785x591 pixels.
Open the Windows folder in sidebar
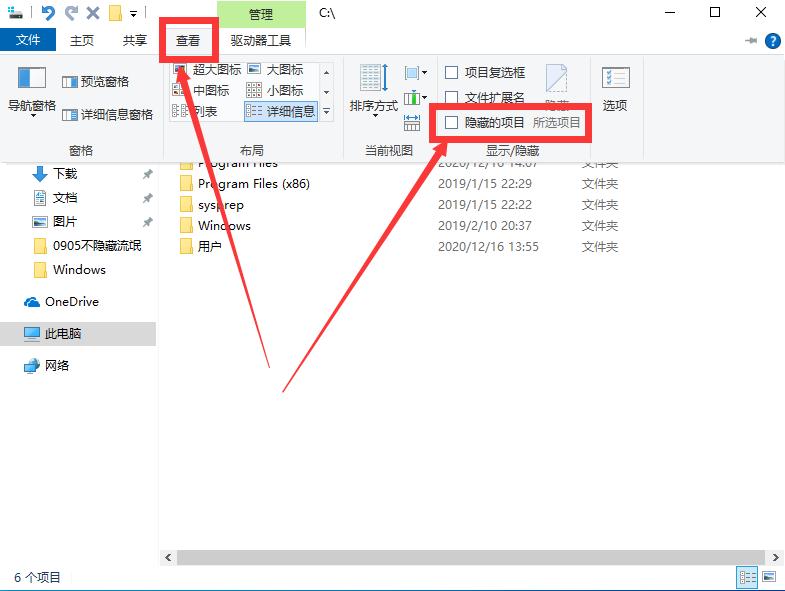tap(69, 269)
